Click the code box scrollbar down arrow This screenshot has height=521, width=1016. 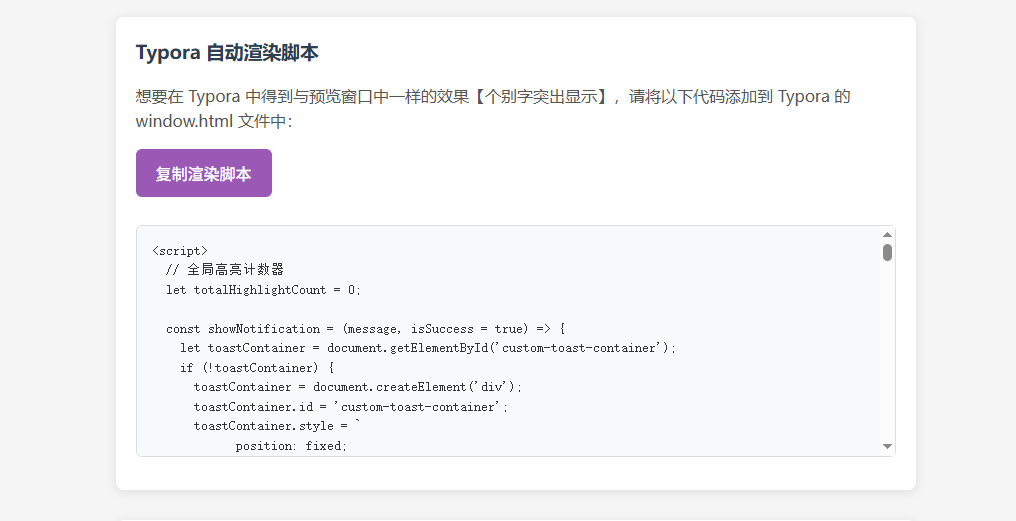887,446
